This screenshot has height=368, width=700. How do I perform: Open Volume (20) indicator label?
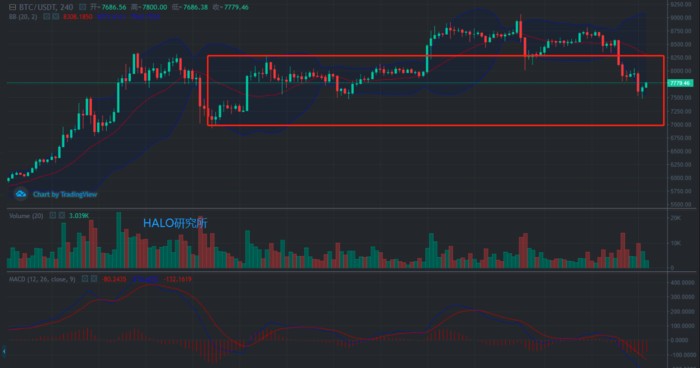click(26, 216)
